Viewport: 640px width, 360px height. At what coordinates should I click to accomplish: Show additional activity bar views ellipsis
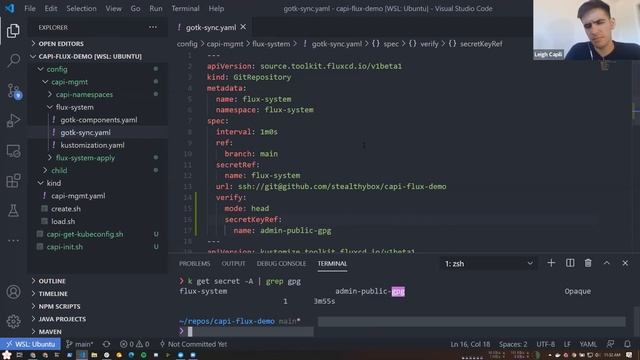pos(13,240)
